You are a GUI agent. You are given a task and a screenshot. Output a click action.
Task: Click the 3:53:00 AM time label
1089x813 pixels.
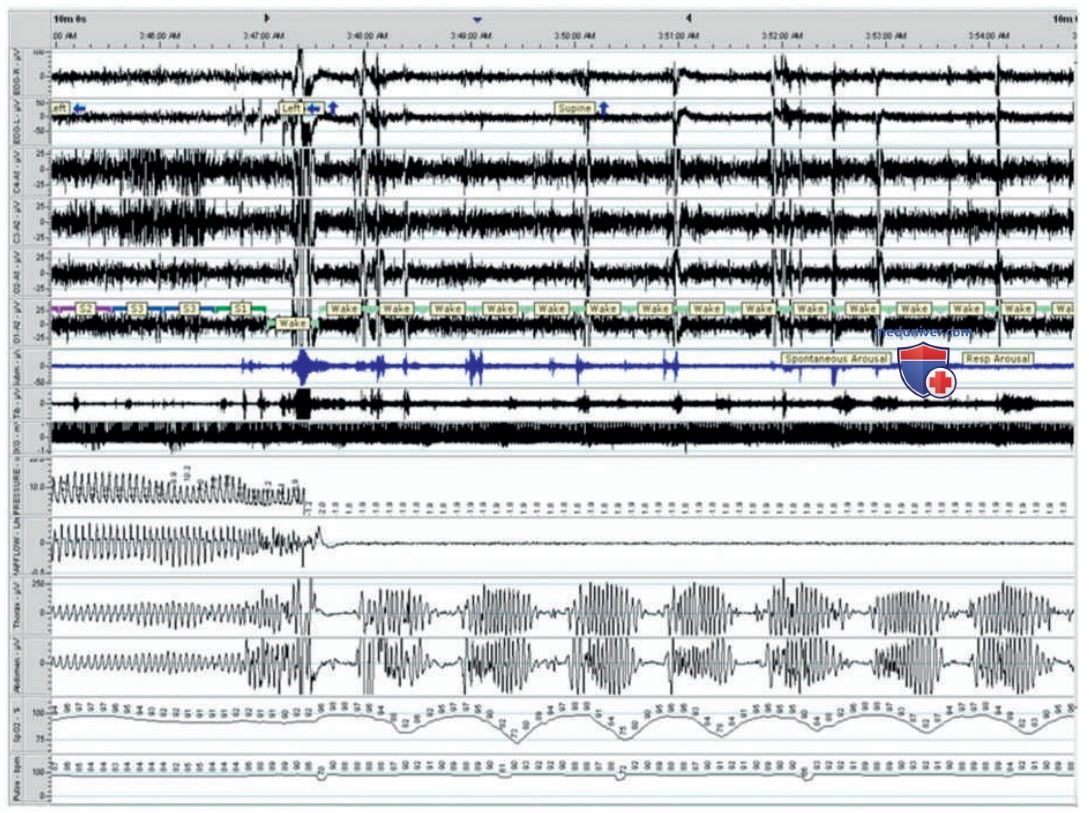click(886, 35)
